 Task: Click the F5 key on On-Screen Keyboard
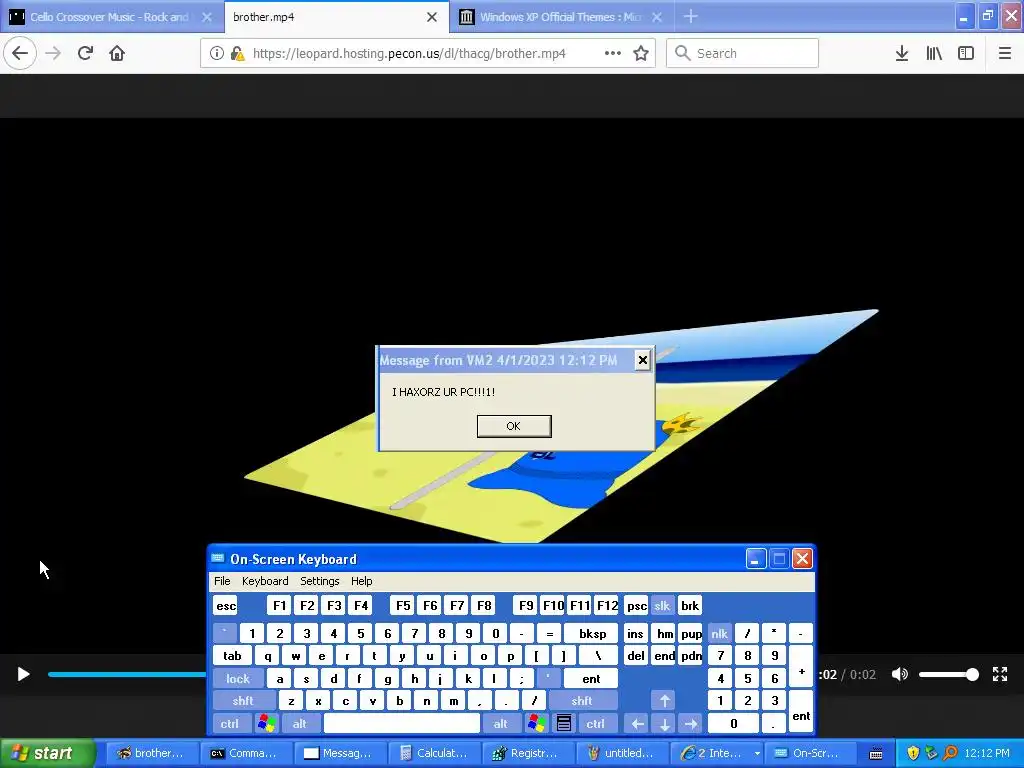(403, 606)
